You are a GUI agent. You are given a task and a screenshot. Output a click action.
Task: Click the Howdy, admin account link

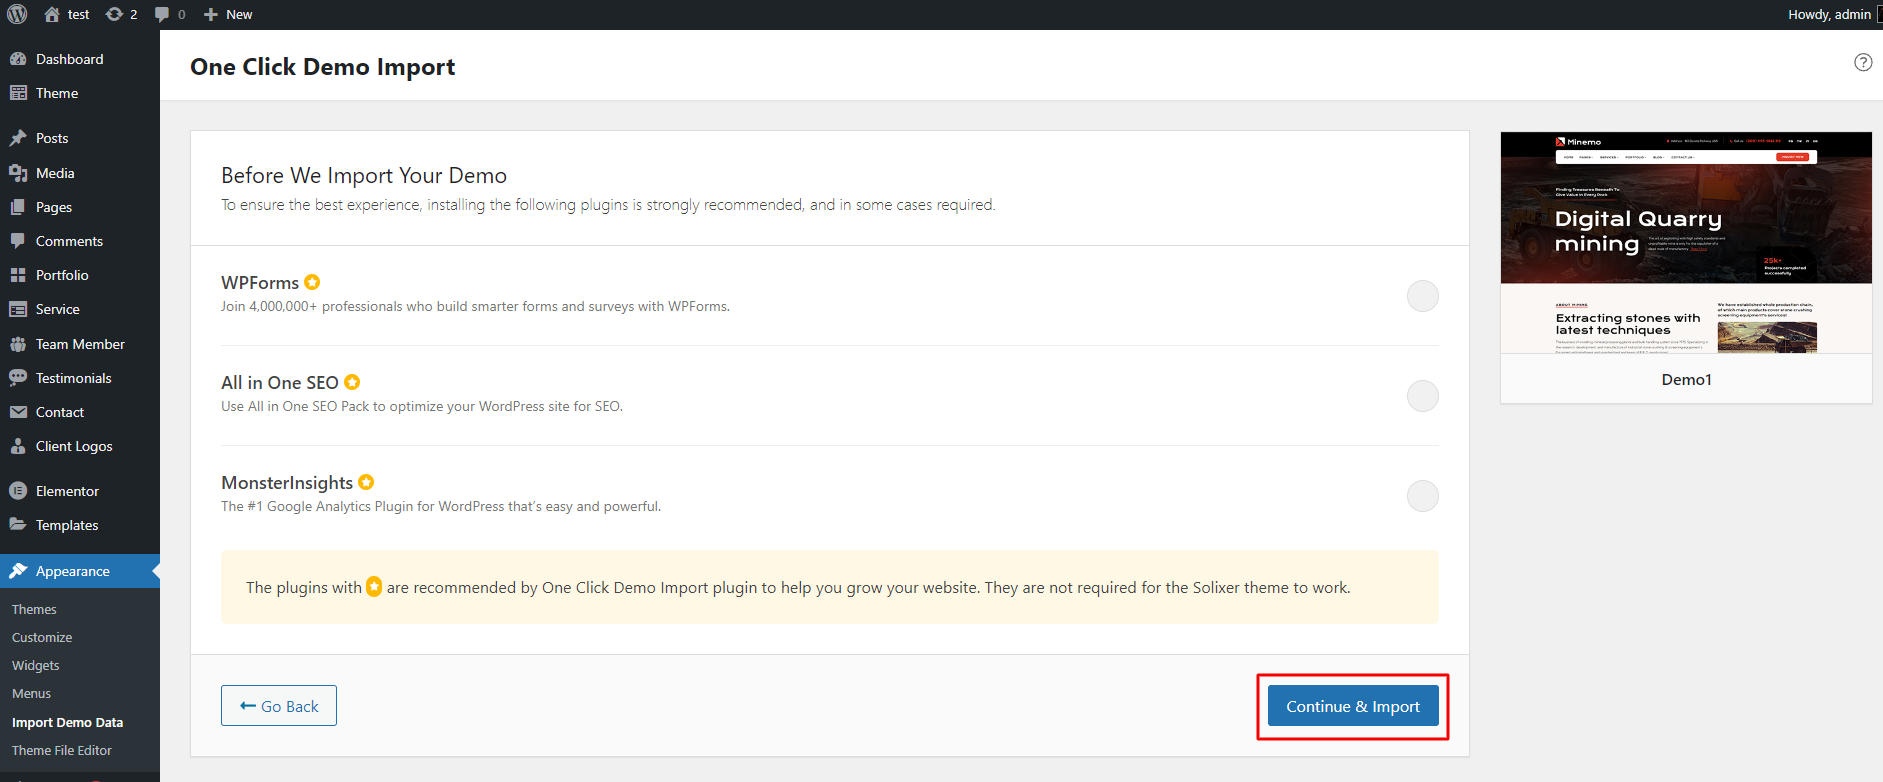(1829, 14)
